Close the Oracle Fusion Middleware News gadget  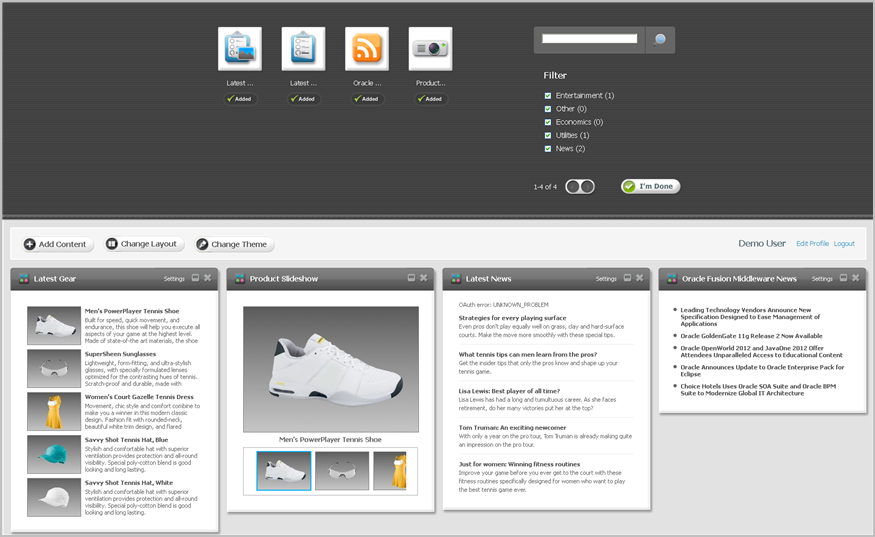click(855, 278)
